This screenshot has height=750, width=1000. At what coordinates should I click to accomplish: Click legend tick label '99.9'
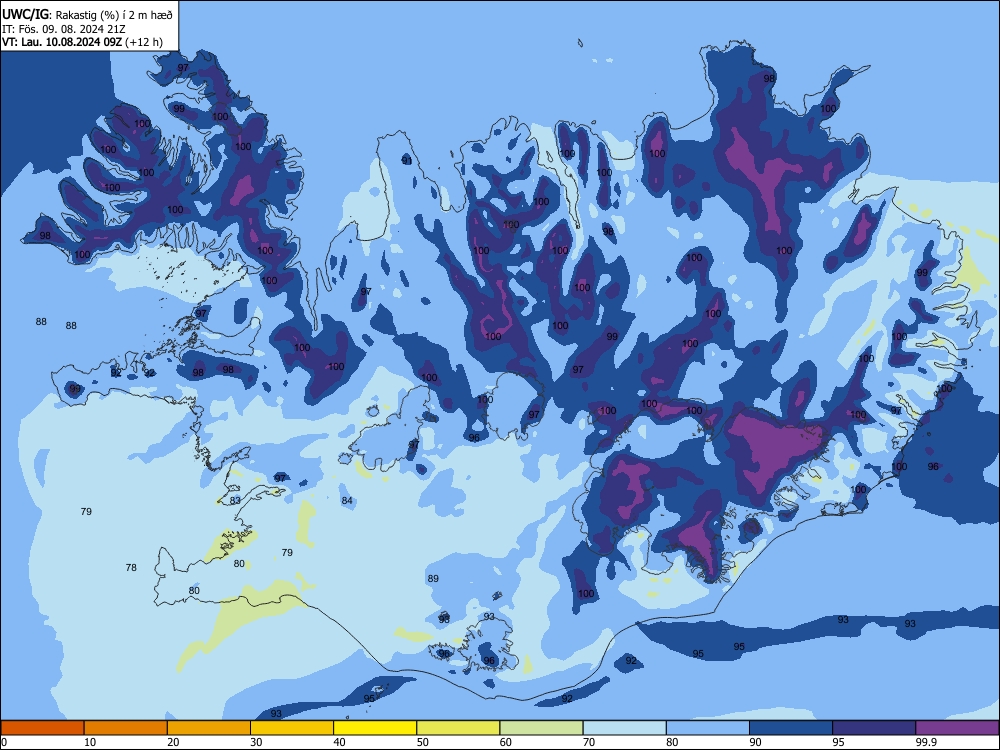(926, 742)
